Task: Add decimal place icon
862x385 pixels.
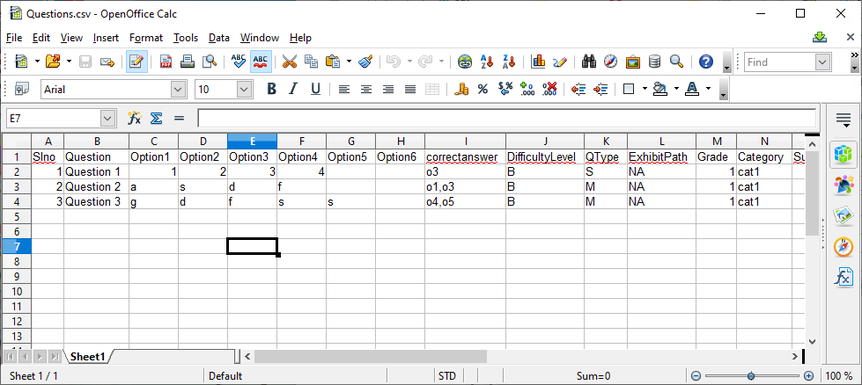Action: click(x=527, y=89)
